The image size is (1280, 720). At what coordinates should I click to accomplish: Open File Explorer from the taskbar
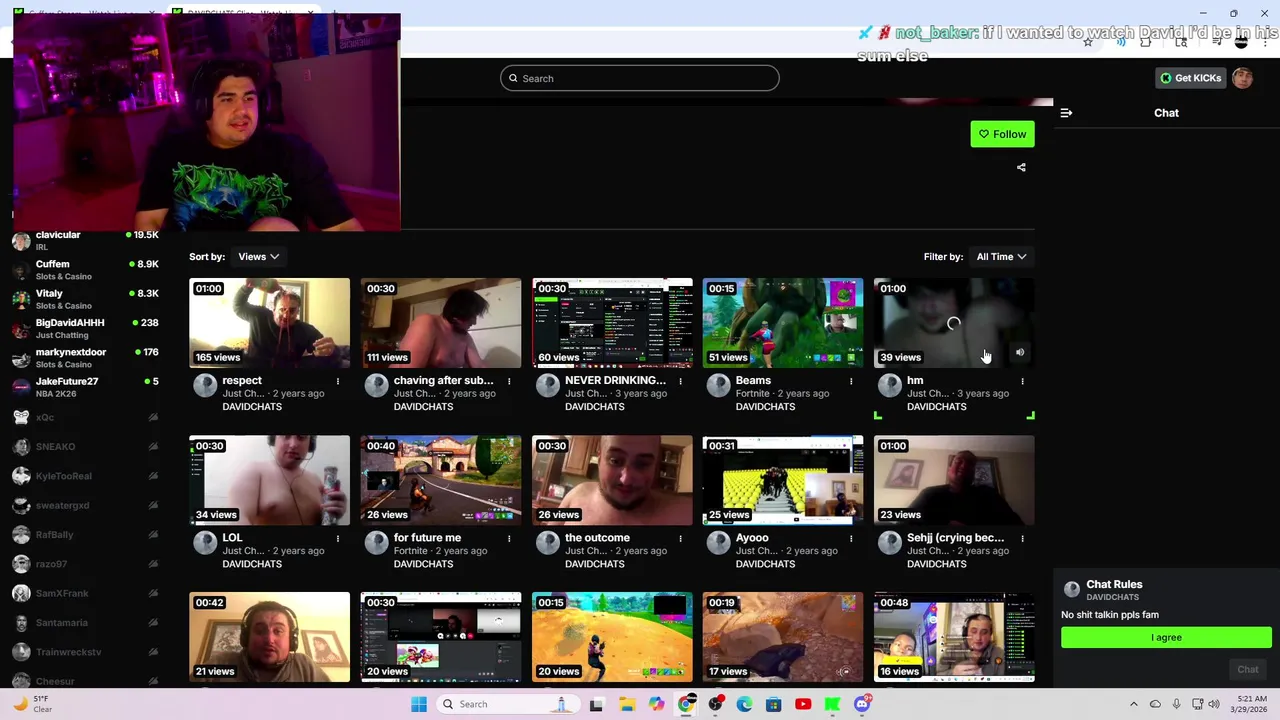tap(626, 704)
